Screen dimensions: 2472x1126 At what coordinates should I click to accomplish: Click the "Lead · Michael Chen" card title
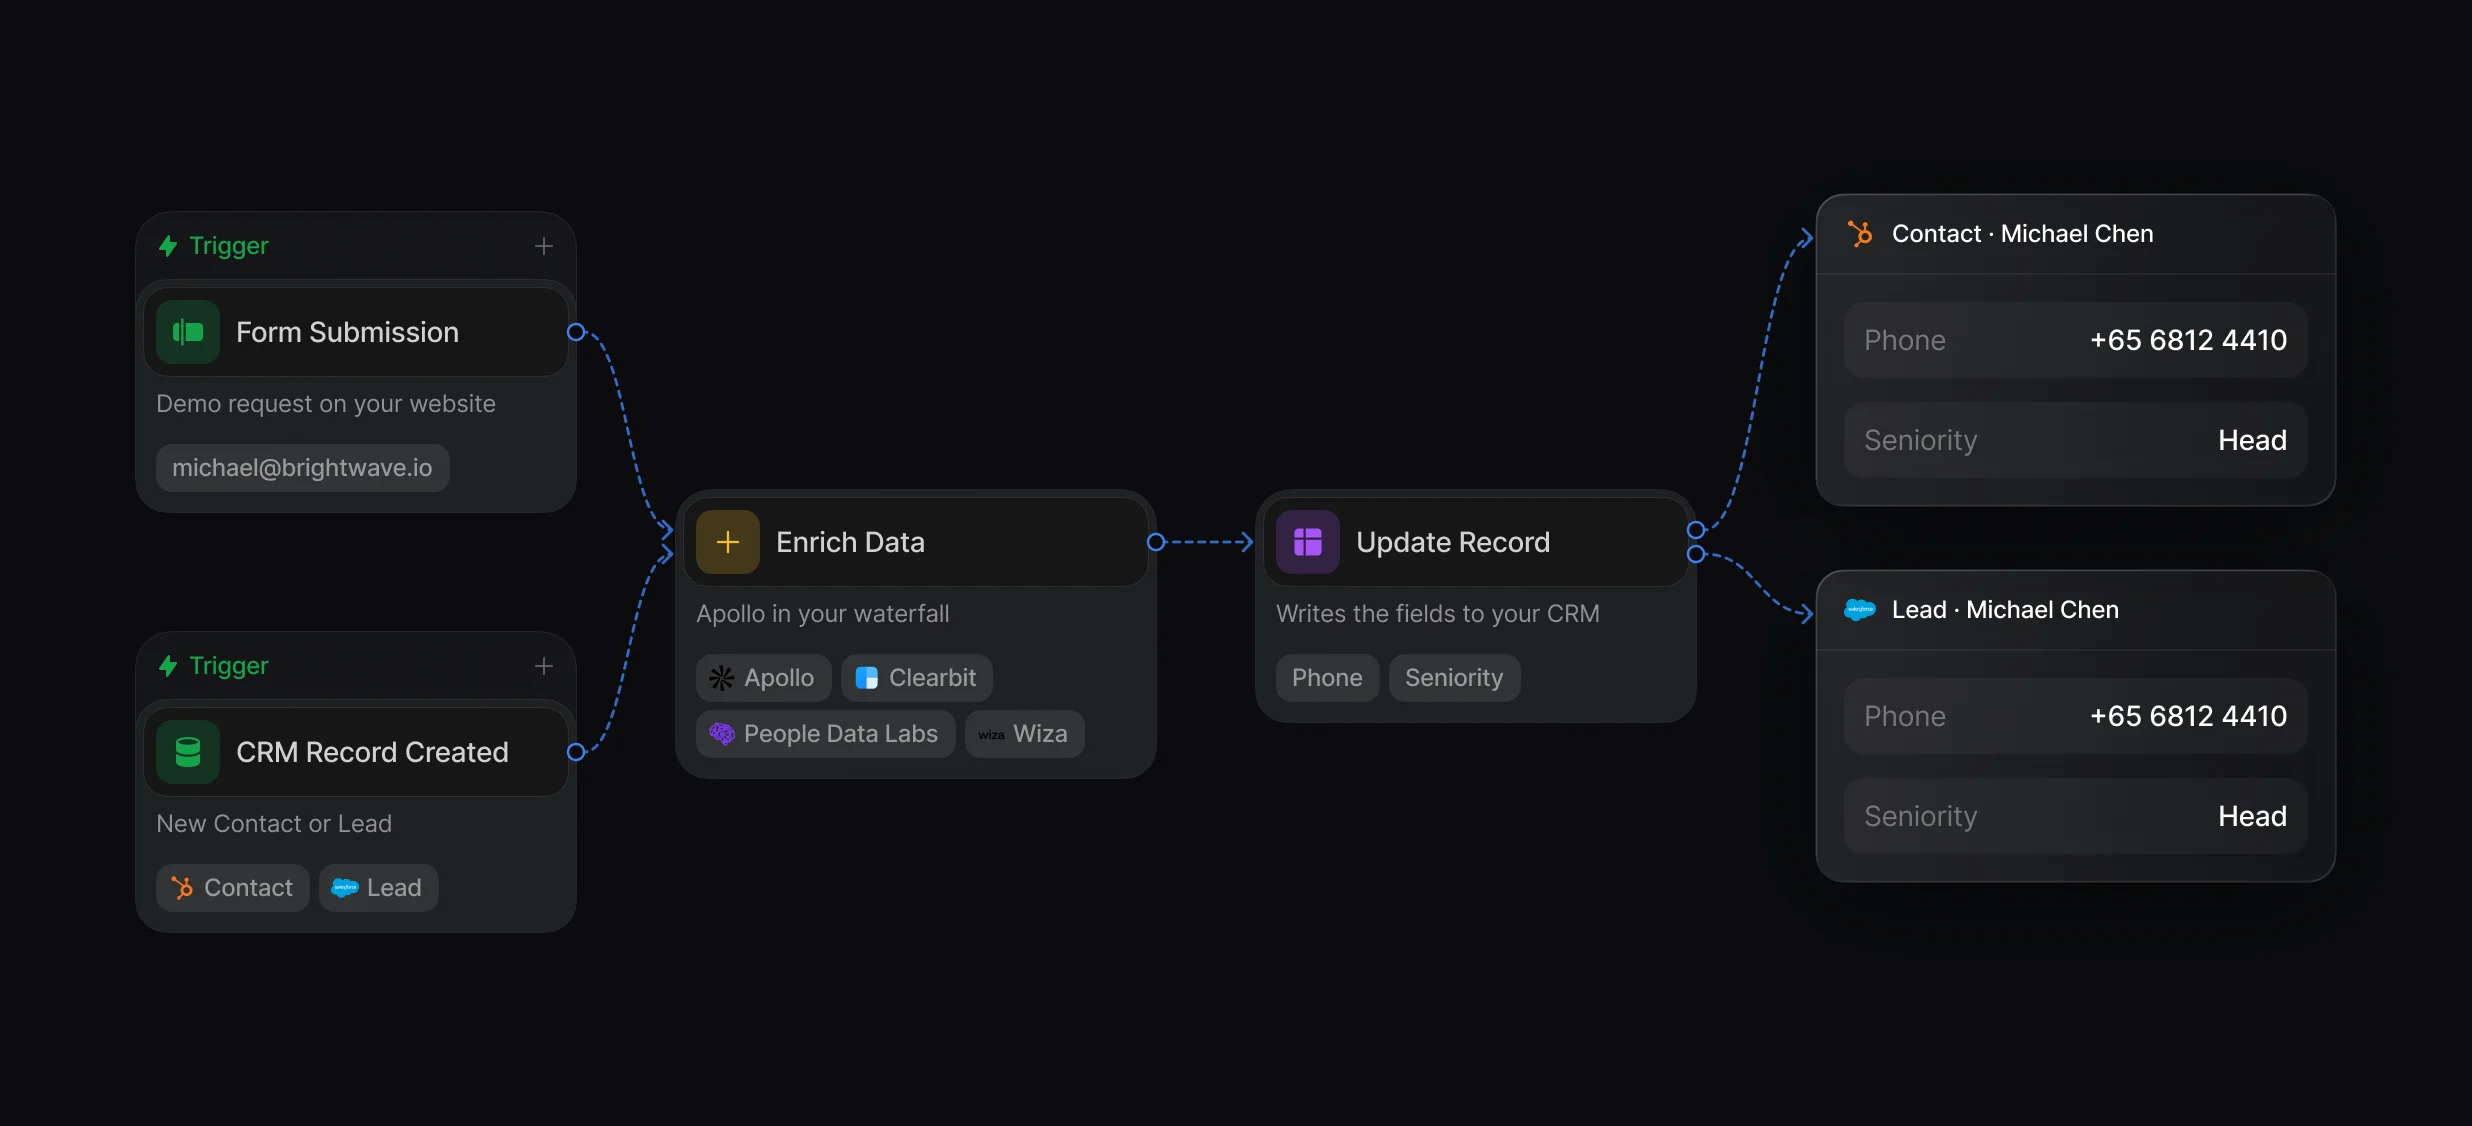2005,610
